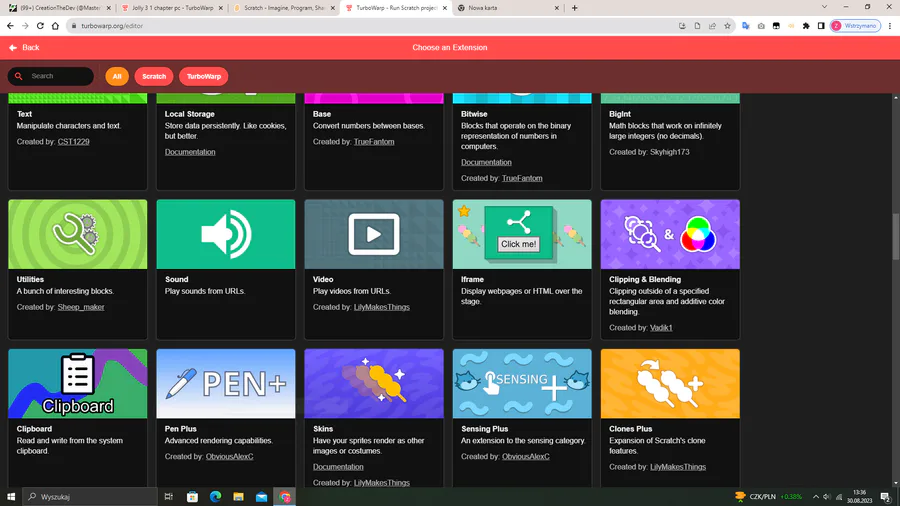This screenshot has height=506, width=900.
Task: Show hidden tray icons chevron
Action: tap(816, 497)
